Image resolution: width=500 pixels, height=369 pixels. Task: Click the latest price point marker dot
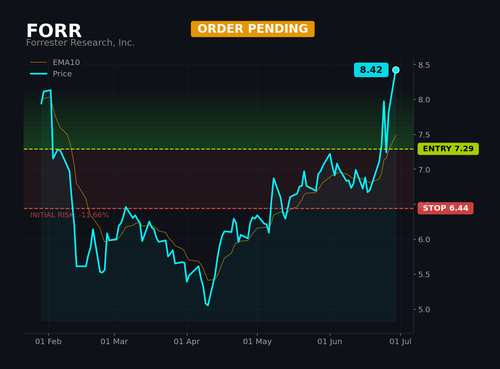click(x=396, y=70)
